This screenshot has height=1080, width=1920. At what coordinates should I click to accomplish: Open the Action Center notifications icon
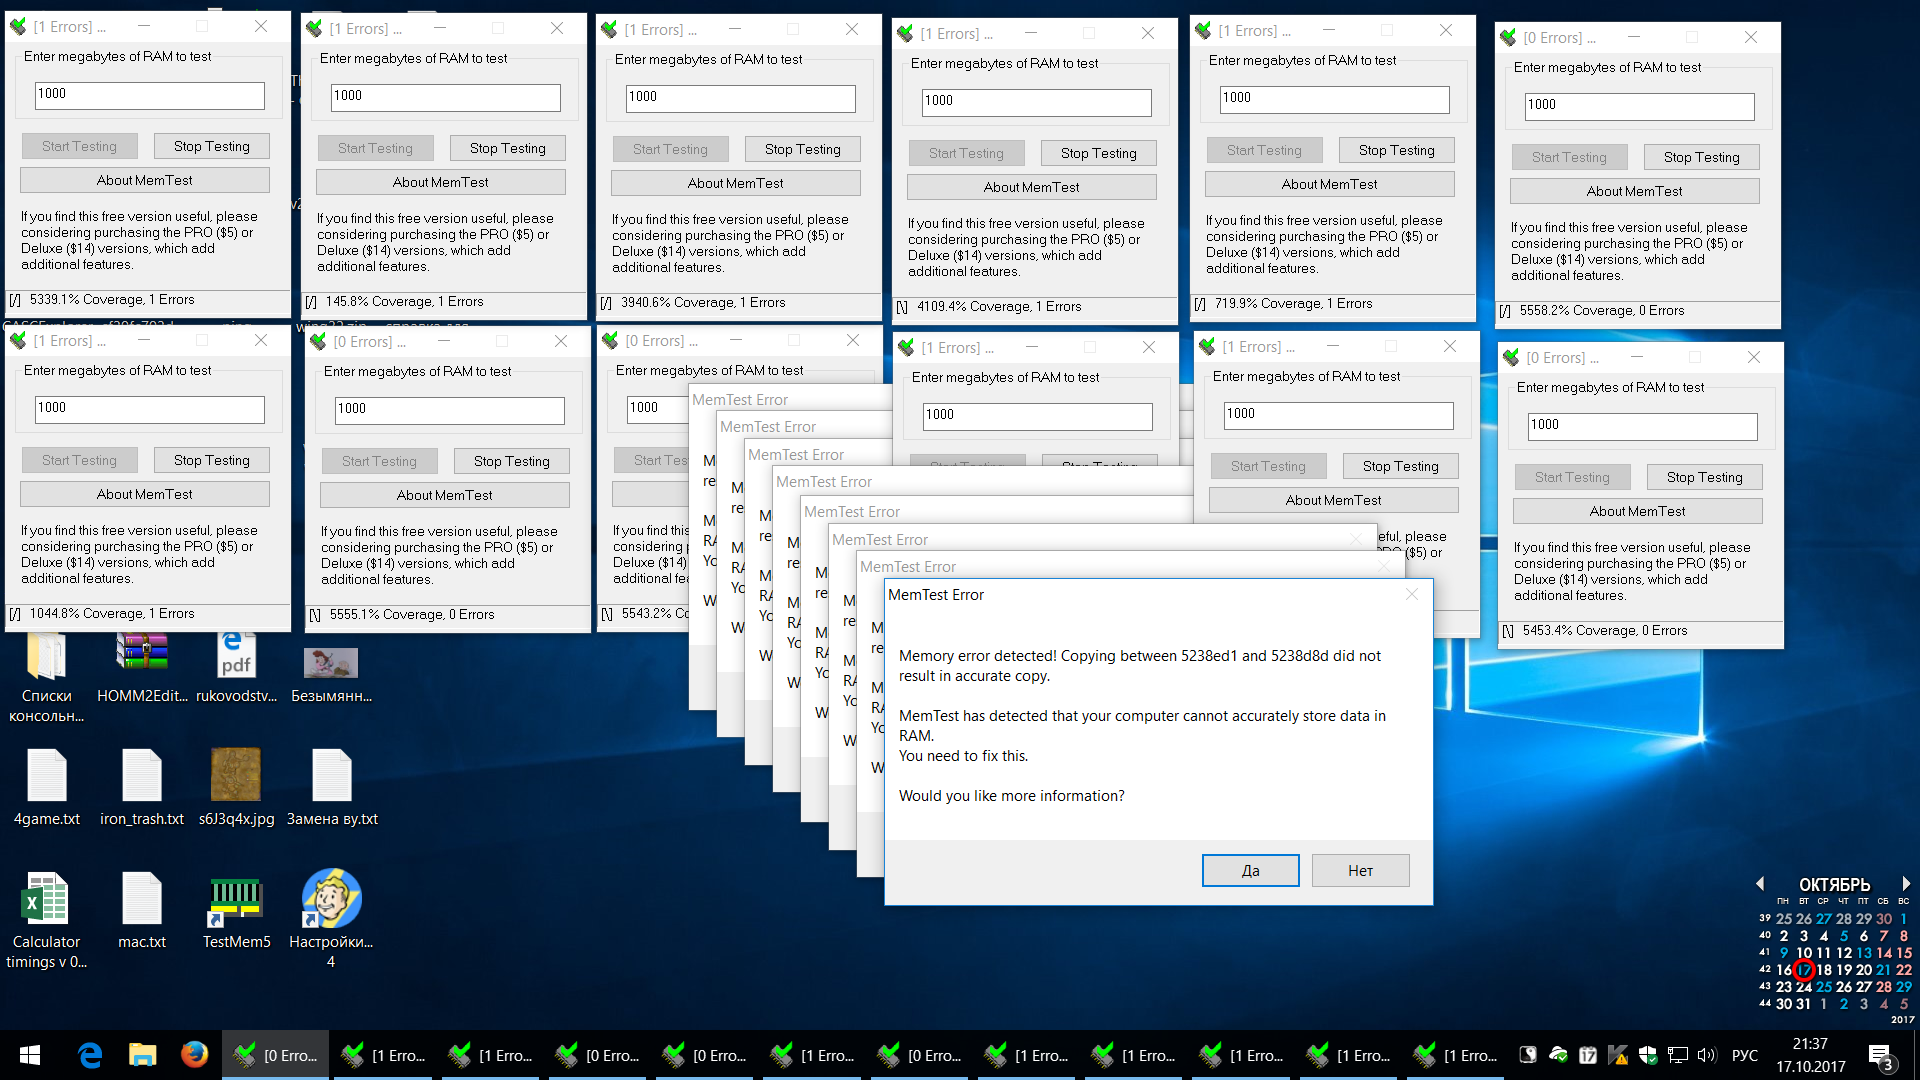[1880, 1056]
